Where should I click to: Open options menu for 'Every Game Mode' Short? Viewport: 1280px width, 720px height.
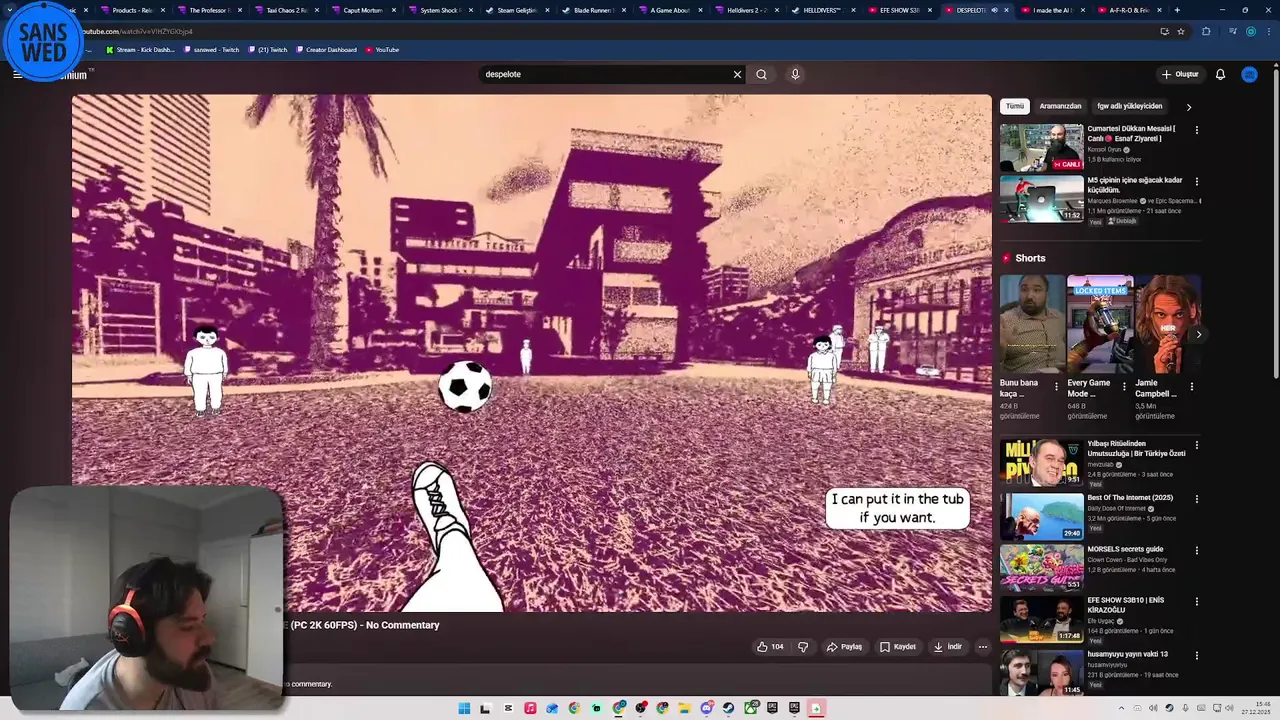point(1124,386)
